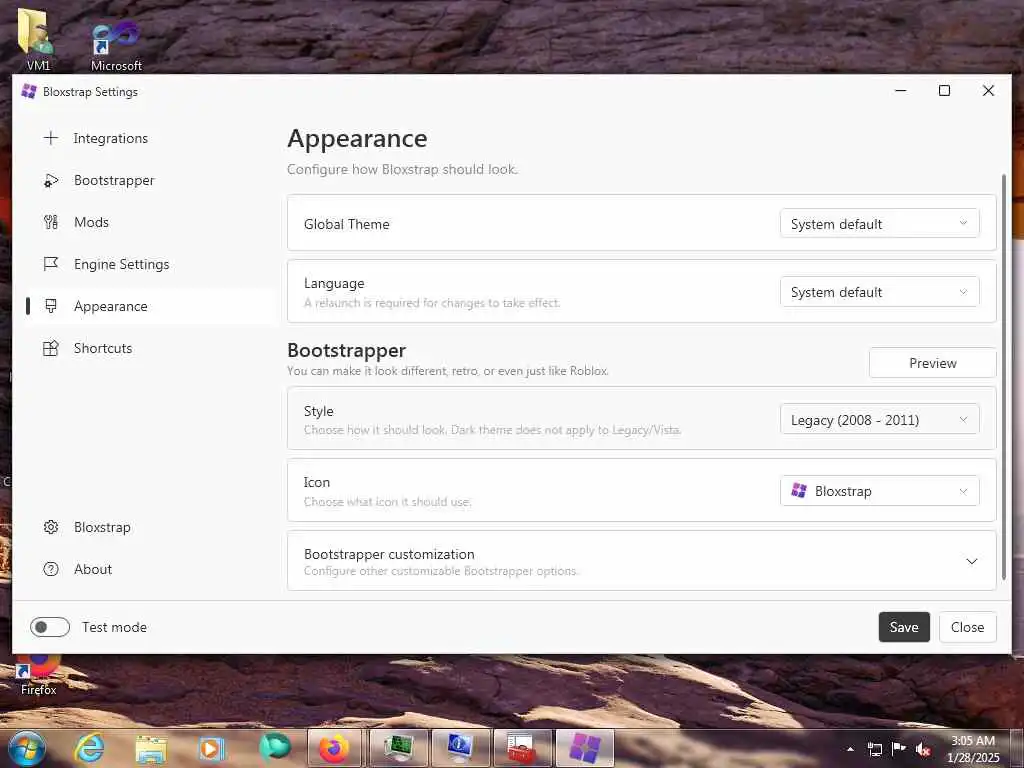Launch Internet Explorer from the taskbar
This screenshot has height=768, width=1024.
[x=89, y=748]
